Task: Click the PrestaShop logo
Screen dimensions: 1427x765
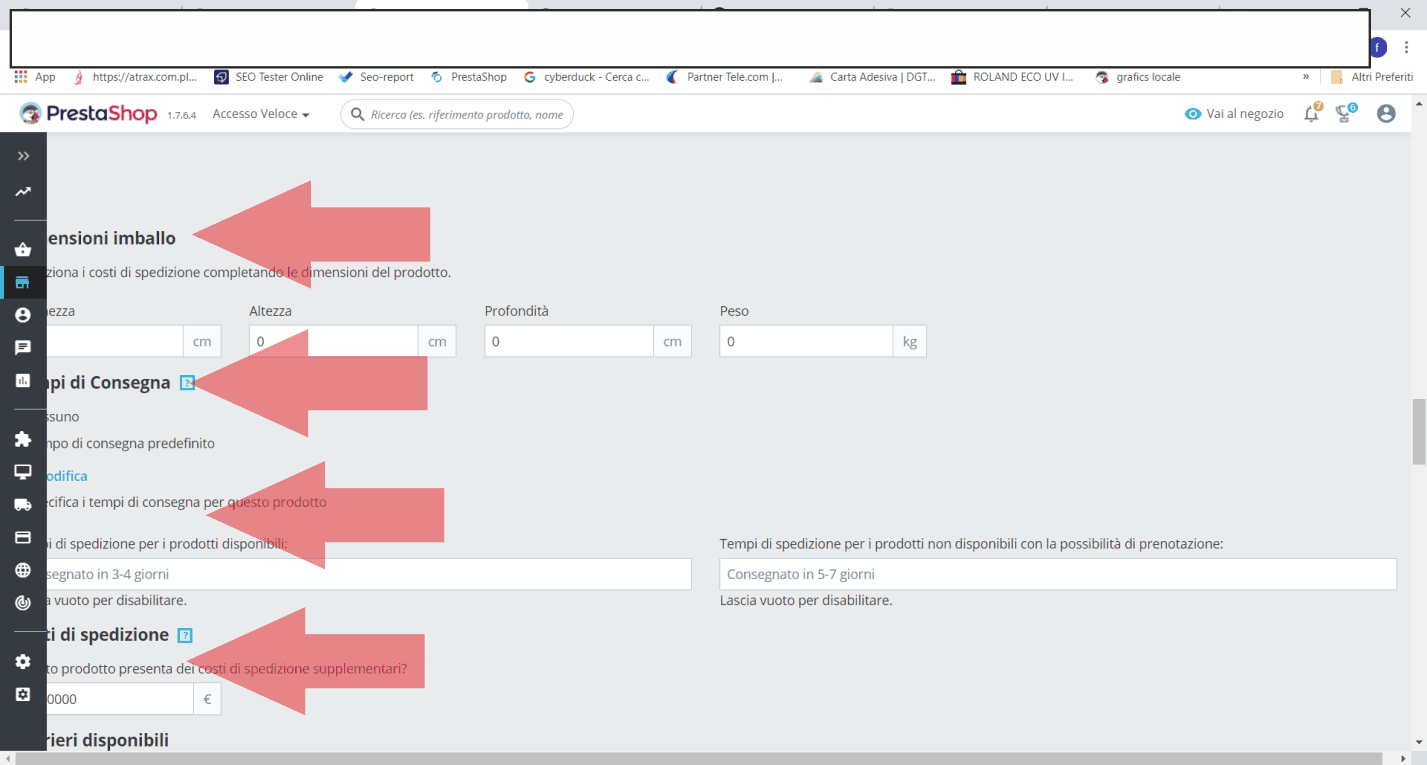Action: (88, 114)
